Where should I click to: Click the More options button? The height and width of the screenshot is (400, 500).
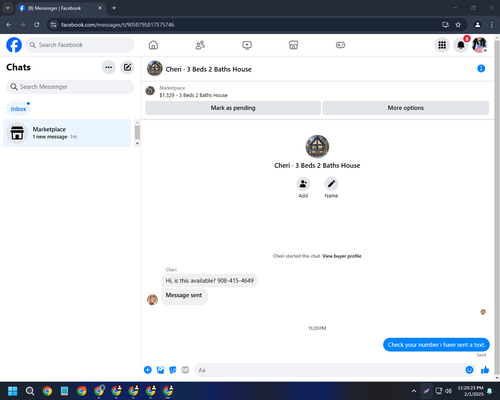(x=406, y=108)
